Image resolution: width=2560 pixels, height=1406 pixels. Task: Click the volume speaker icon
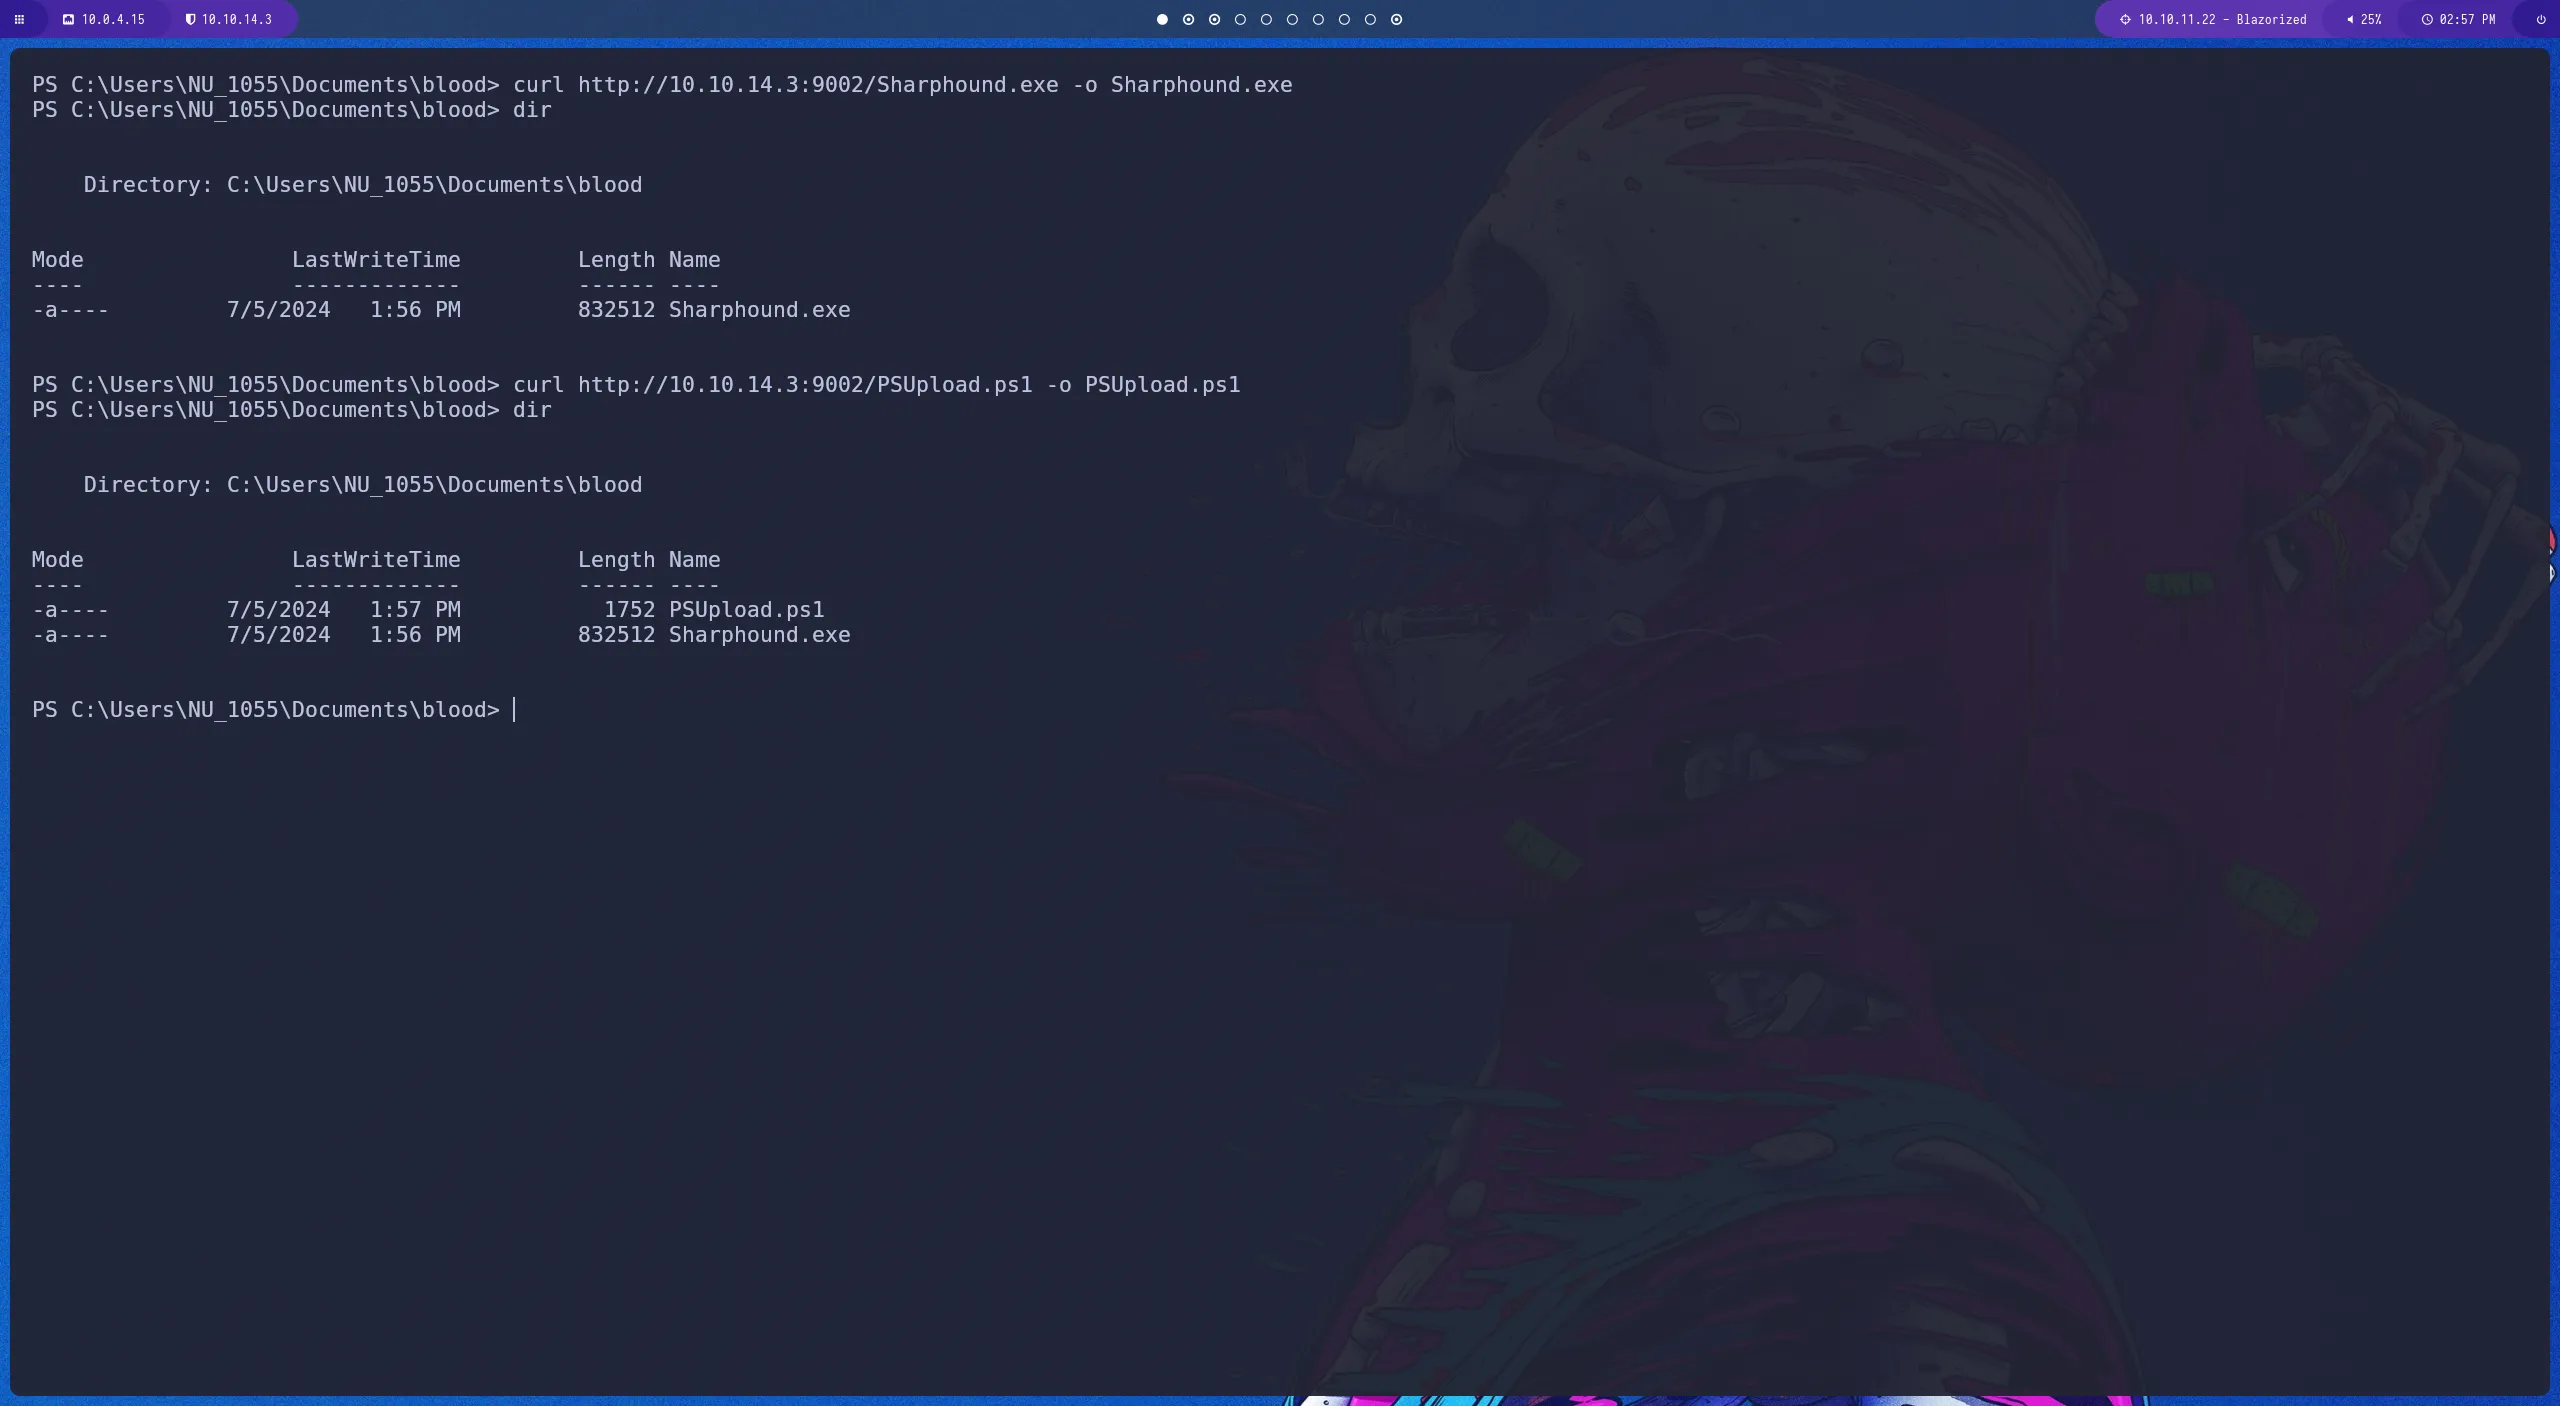click(2350, 19)
